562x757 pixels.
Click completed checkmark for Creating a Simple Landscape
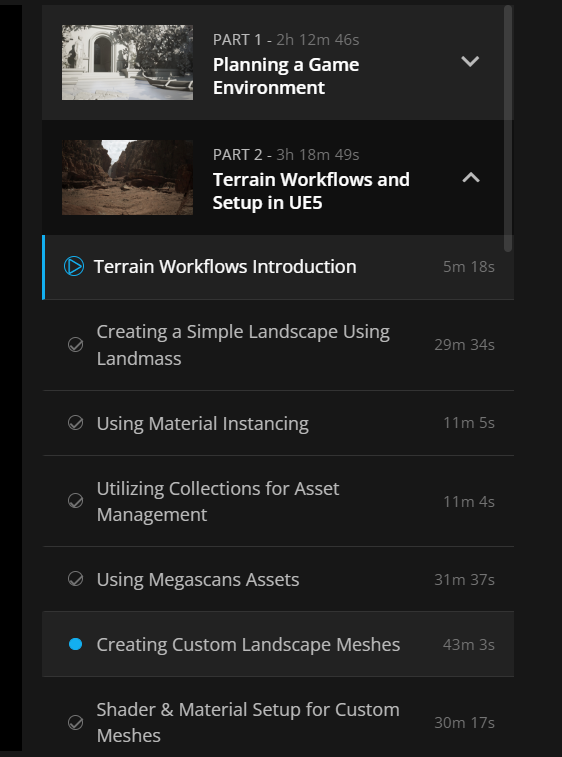[x=75, y=345]
